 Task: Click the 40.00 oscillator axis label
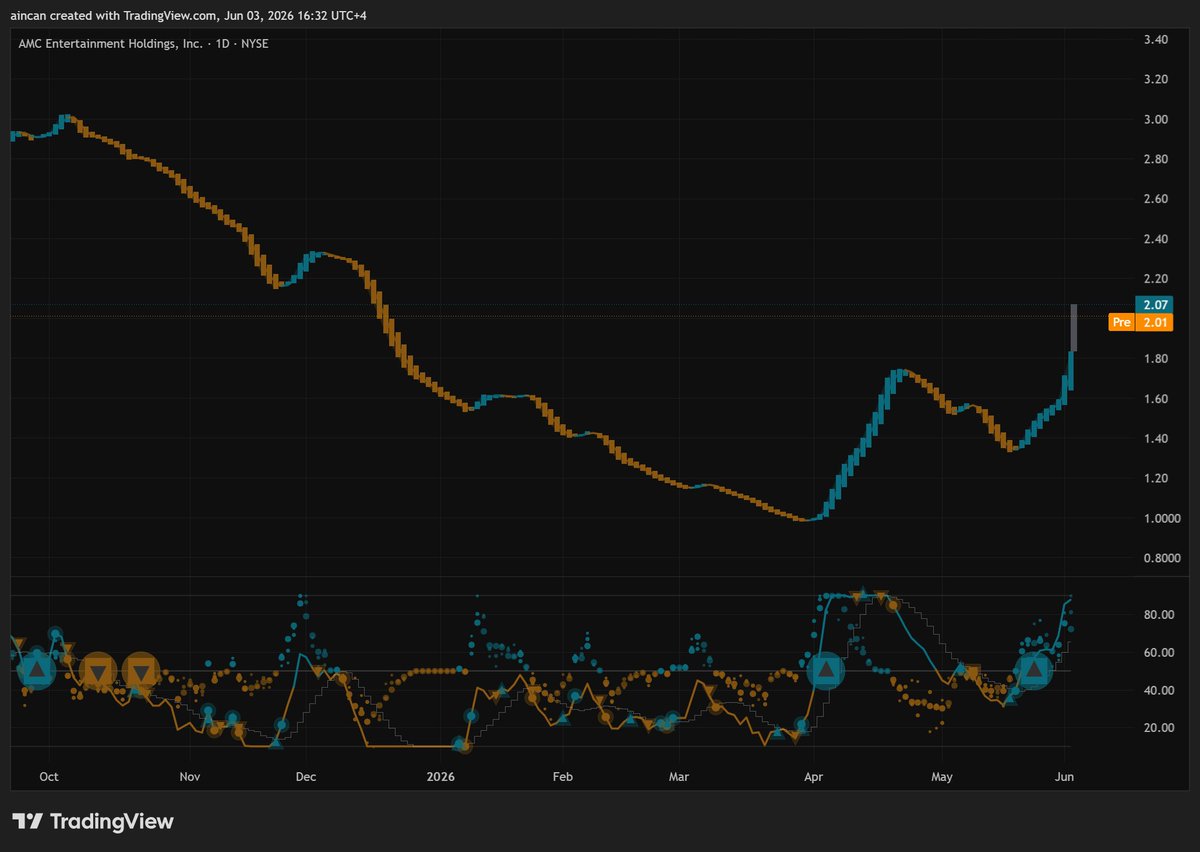point(1157,691)
